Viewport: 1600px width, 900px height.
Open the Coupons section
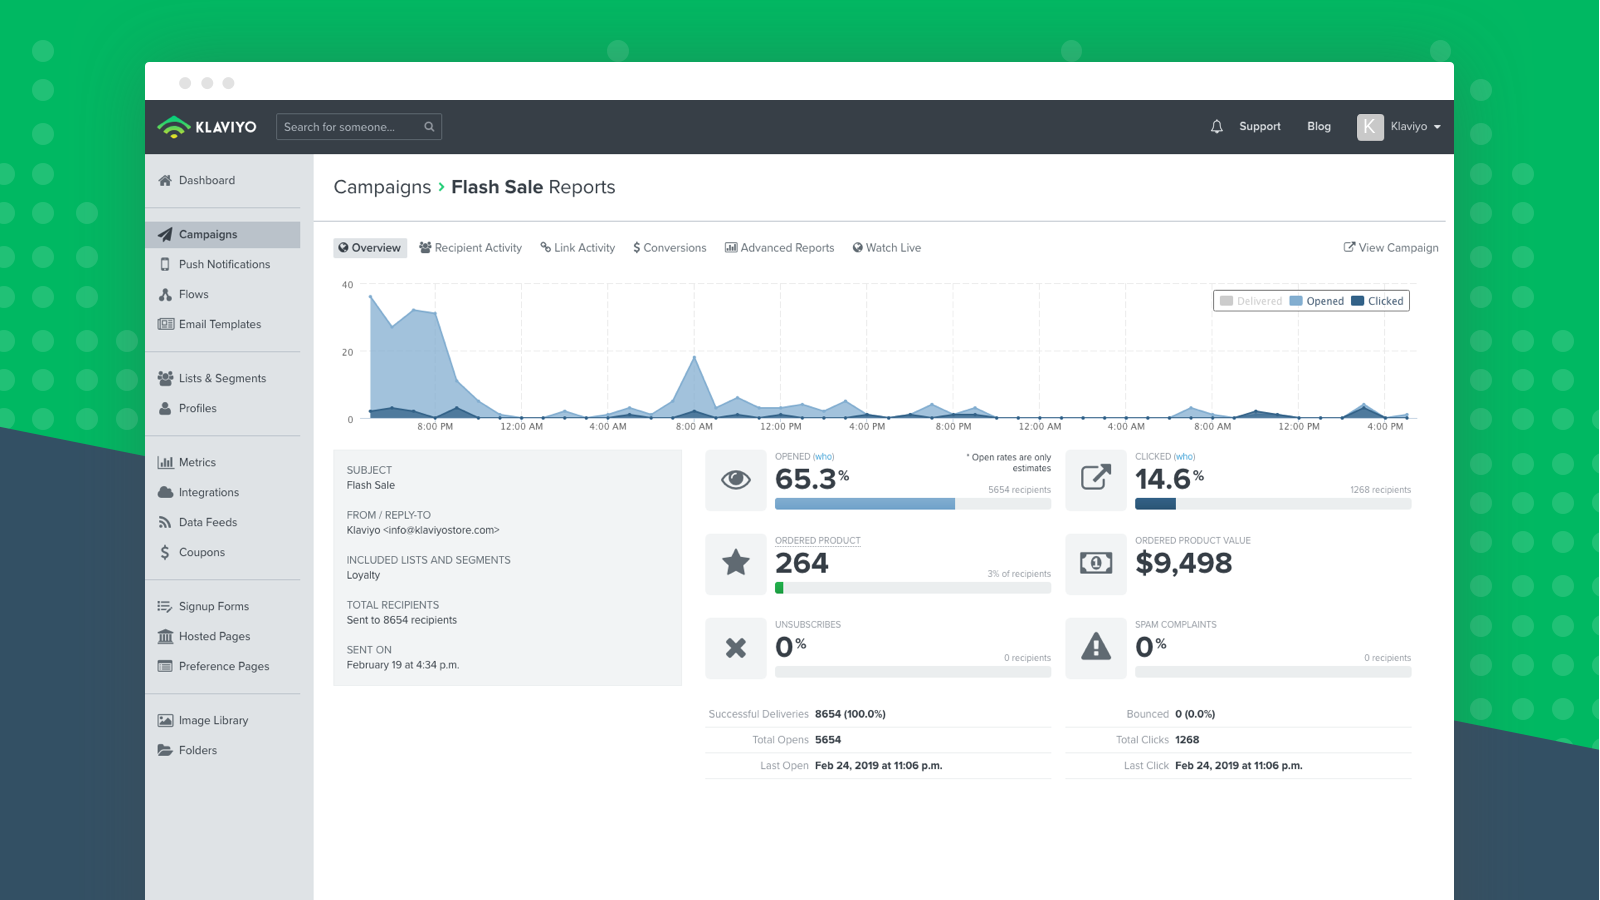[201, 552]
